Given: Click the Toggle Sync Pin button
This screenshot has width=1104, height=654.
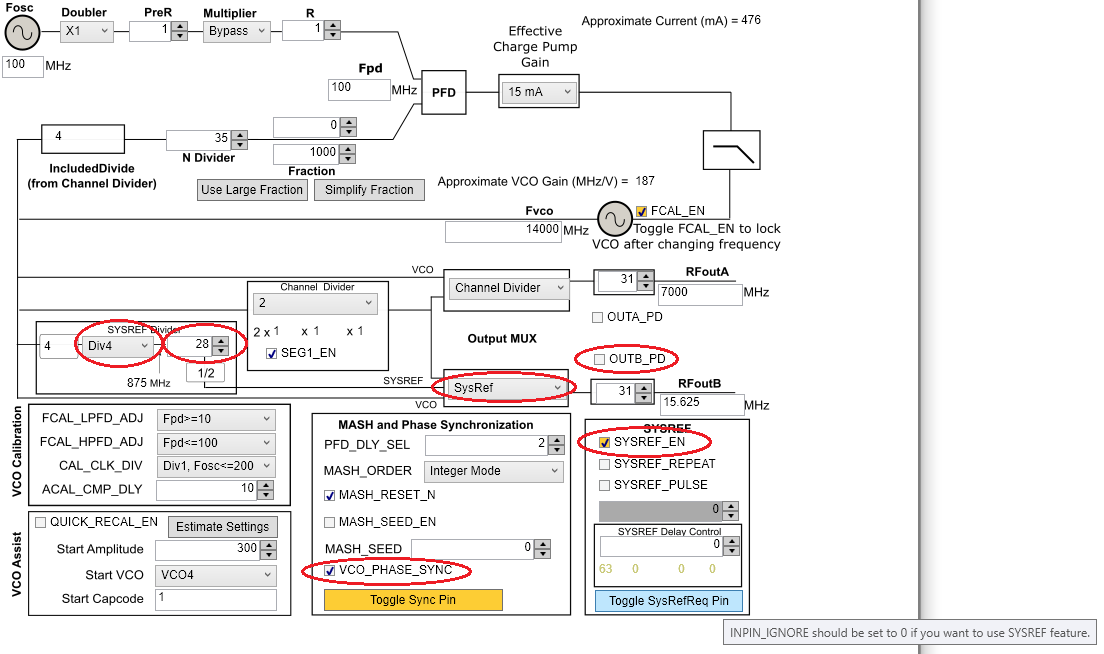Looking at the screenshot, I should tap(413, 599).
